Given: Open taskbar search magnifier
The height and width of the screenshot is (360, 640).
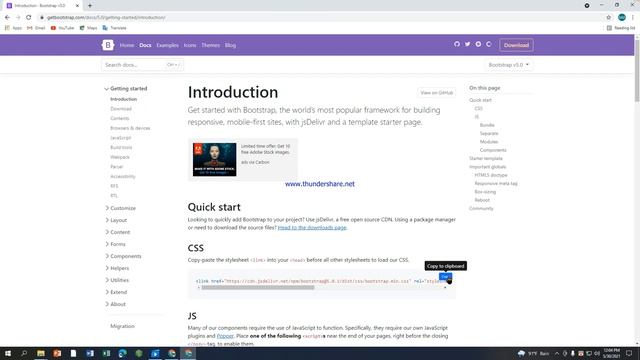Looking at the screenshot, I should [x=24, y=353].
